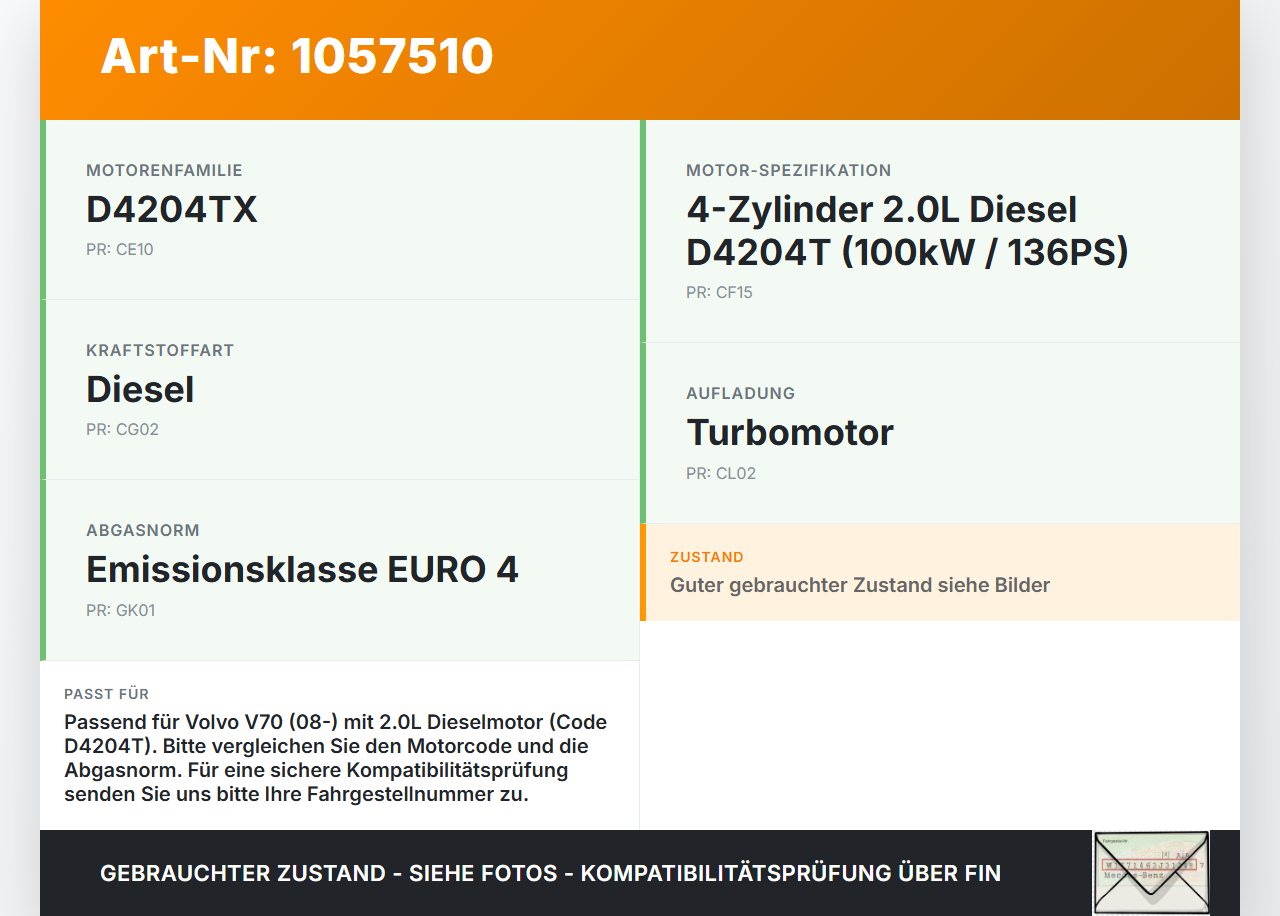The image size is (1280, 916).
Task: Click the ZUSTAND label
Action: (x=707, y=557)
